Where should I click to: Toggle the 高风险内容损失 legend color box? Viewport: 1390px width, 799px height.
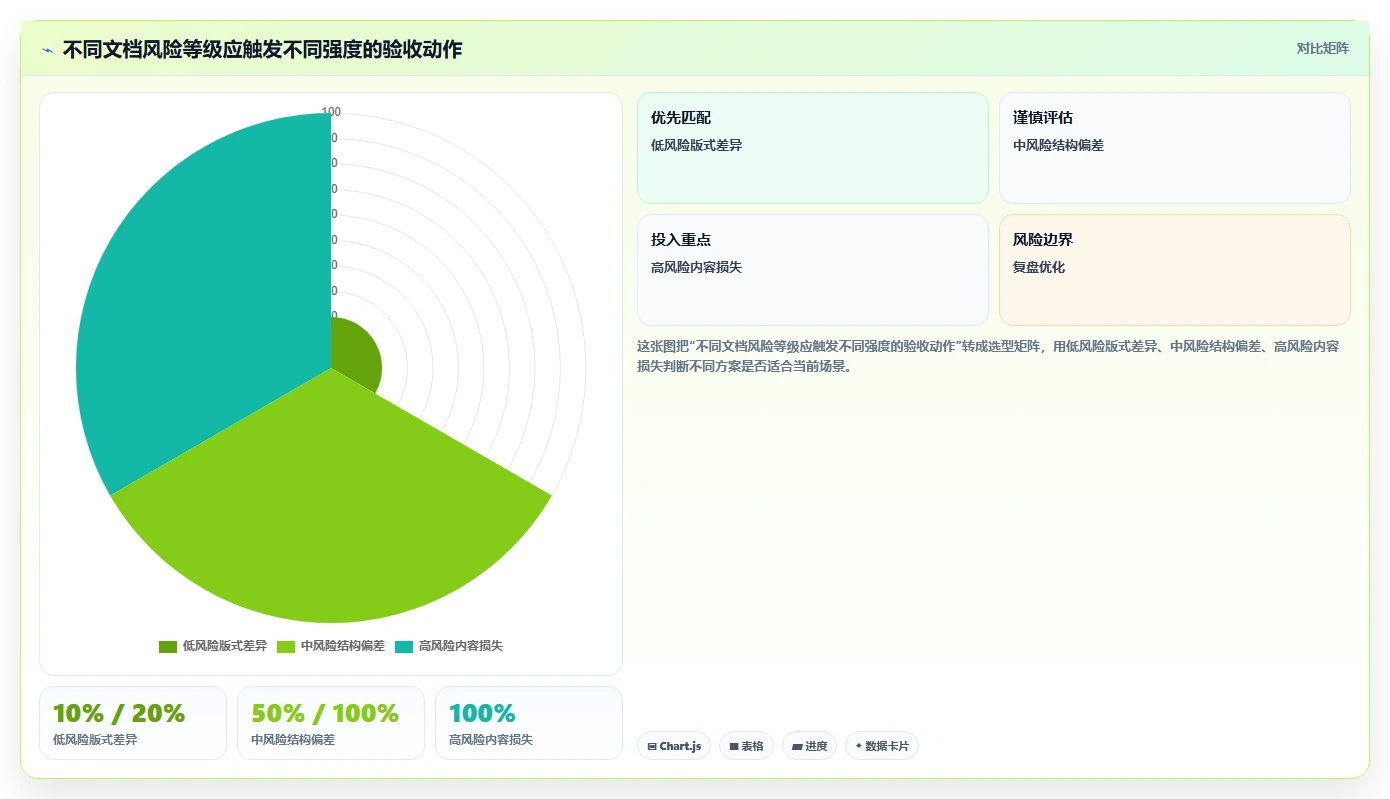tap(404, 646)
